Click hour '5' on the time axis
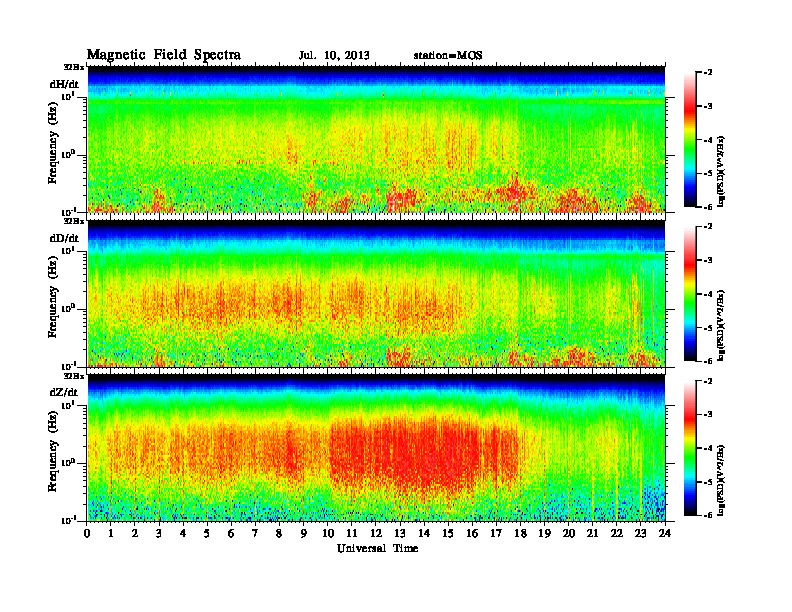 (207, 534)
